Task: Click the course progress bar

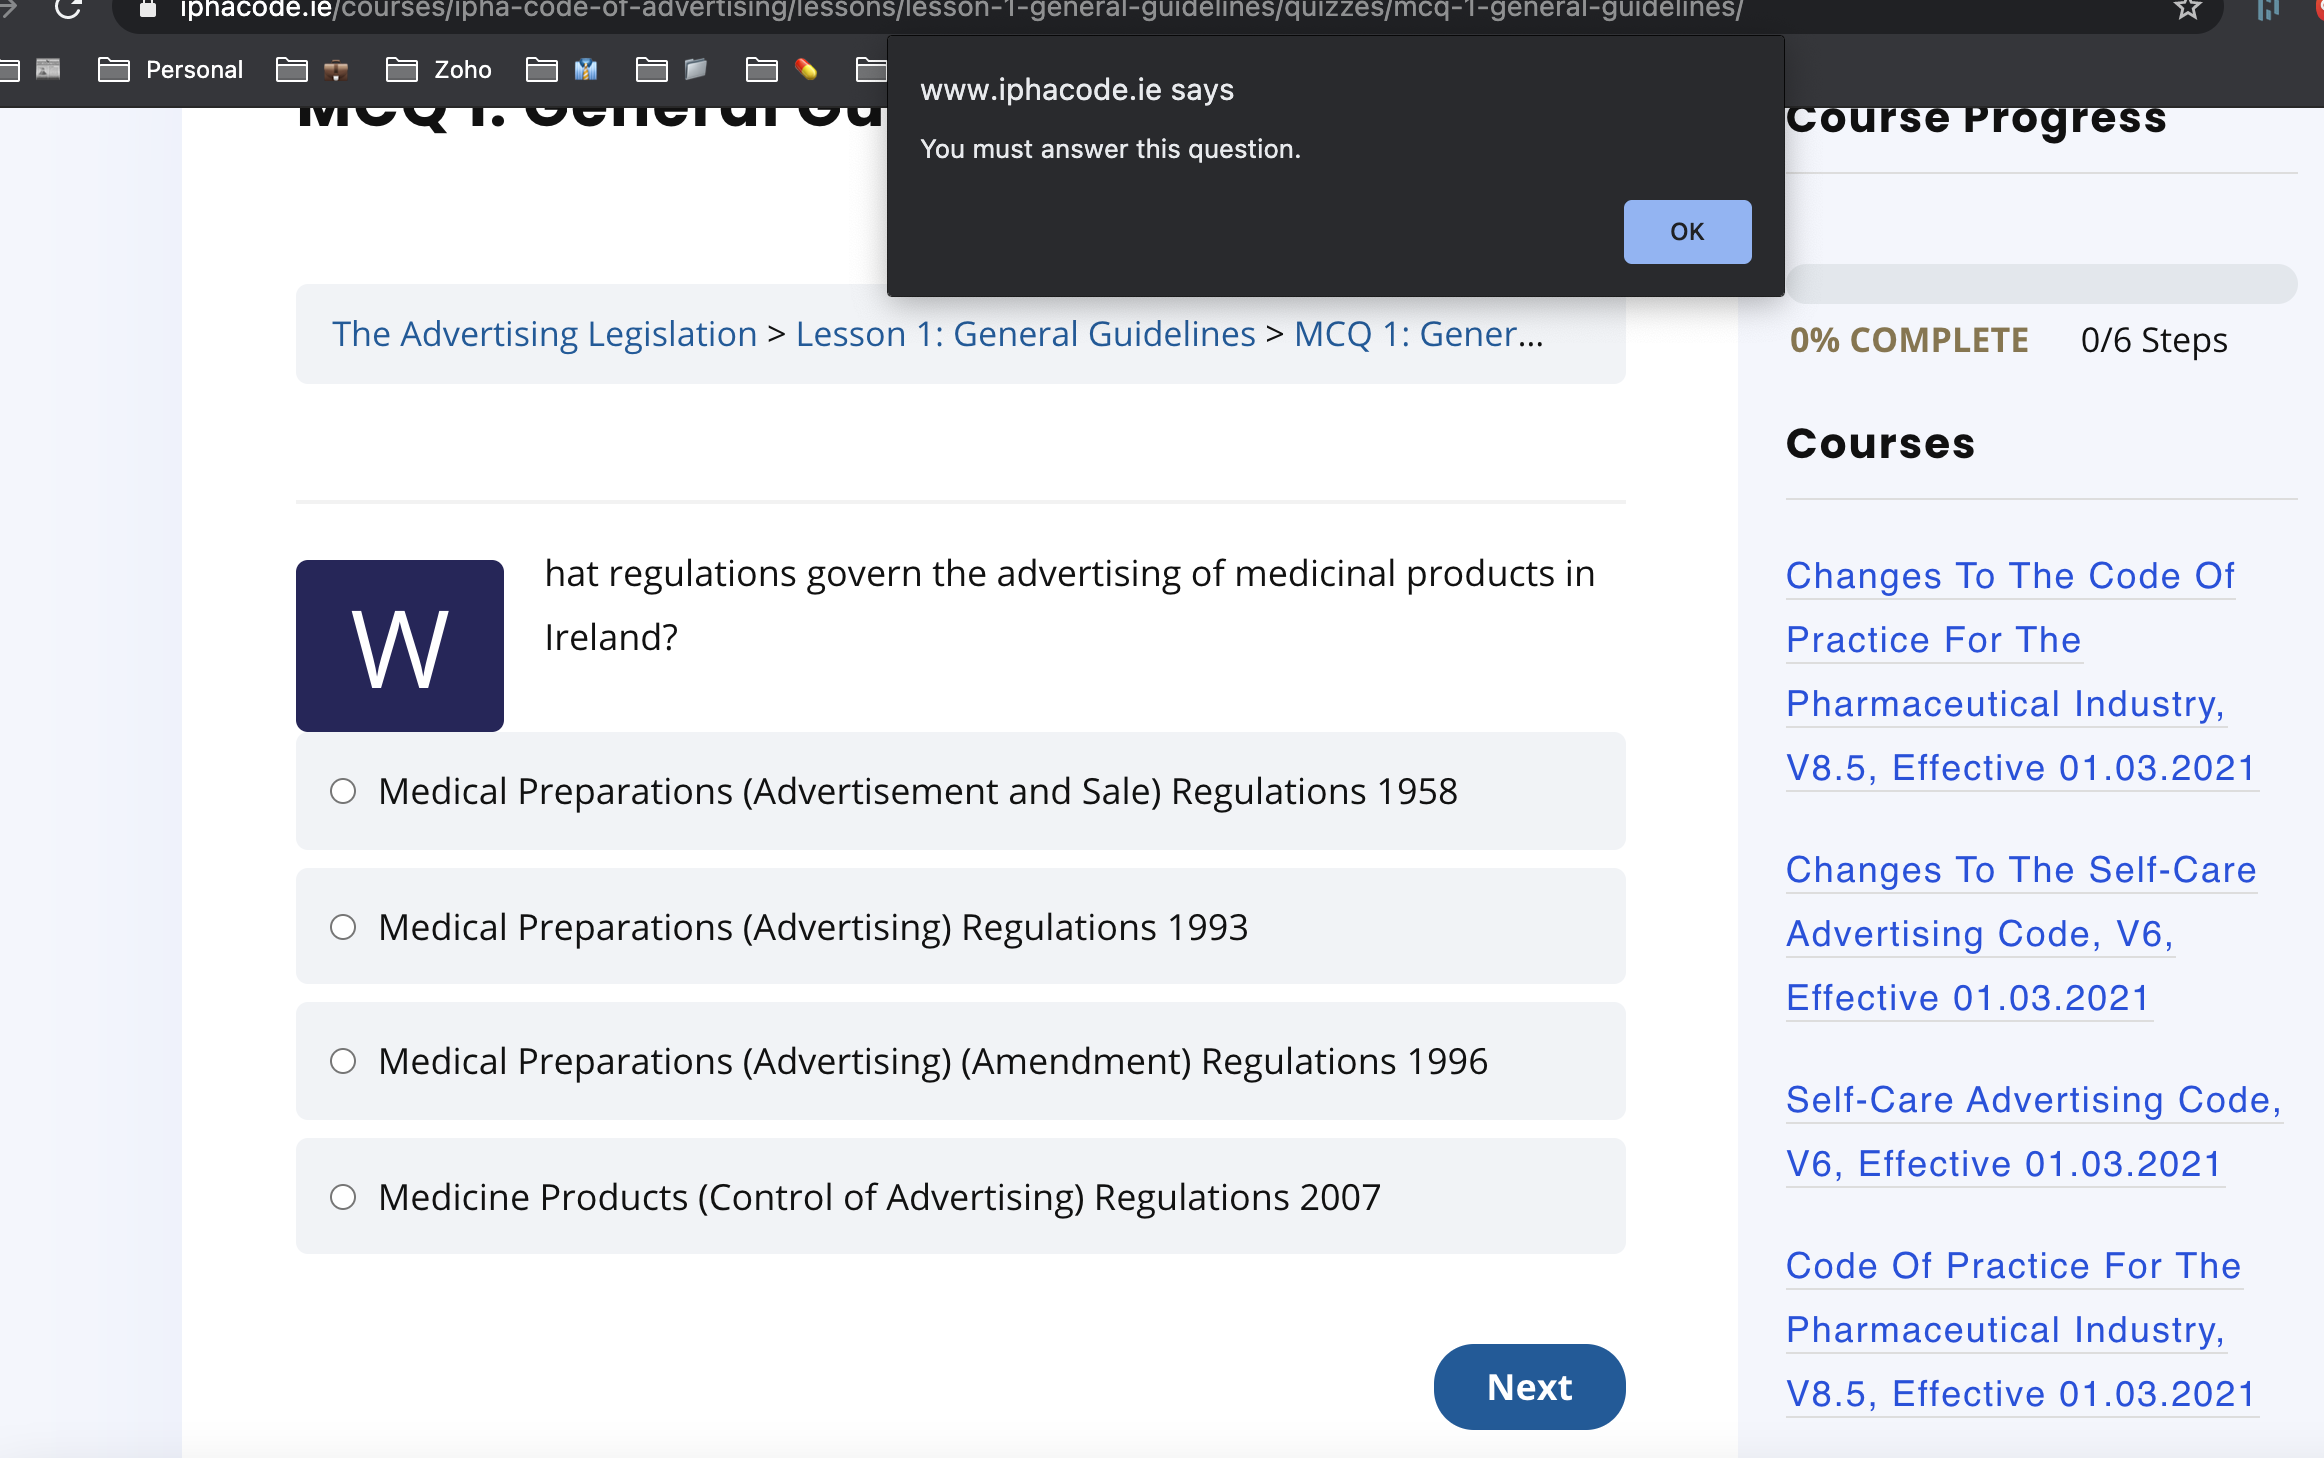Action: (x=2040, y=284)
